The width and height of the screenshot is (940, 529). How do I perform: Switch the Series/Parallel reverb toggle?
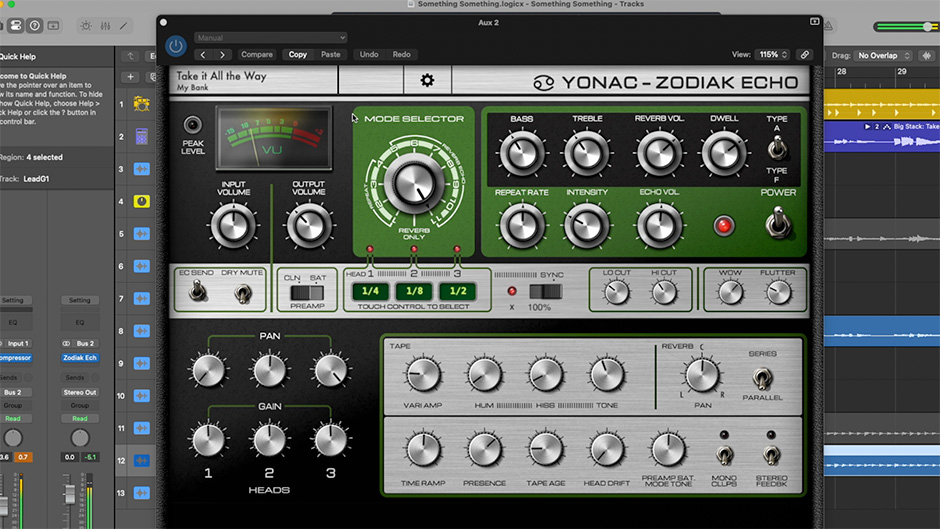(762, 377)
